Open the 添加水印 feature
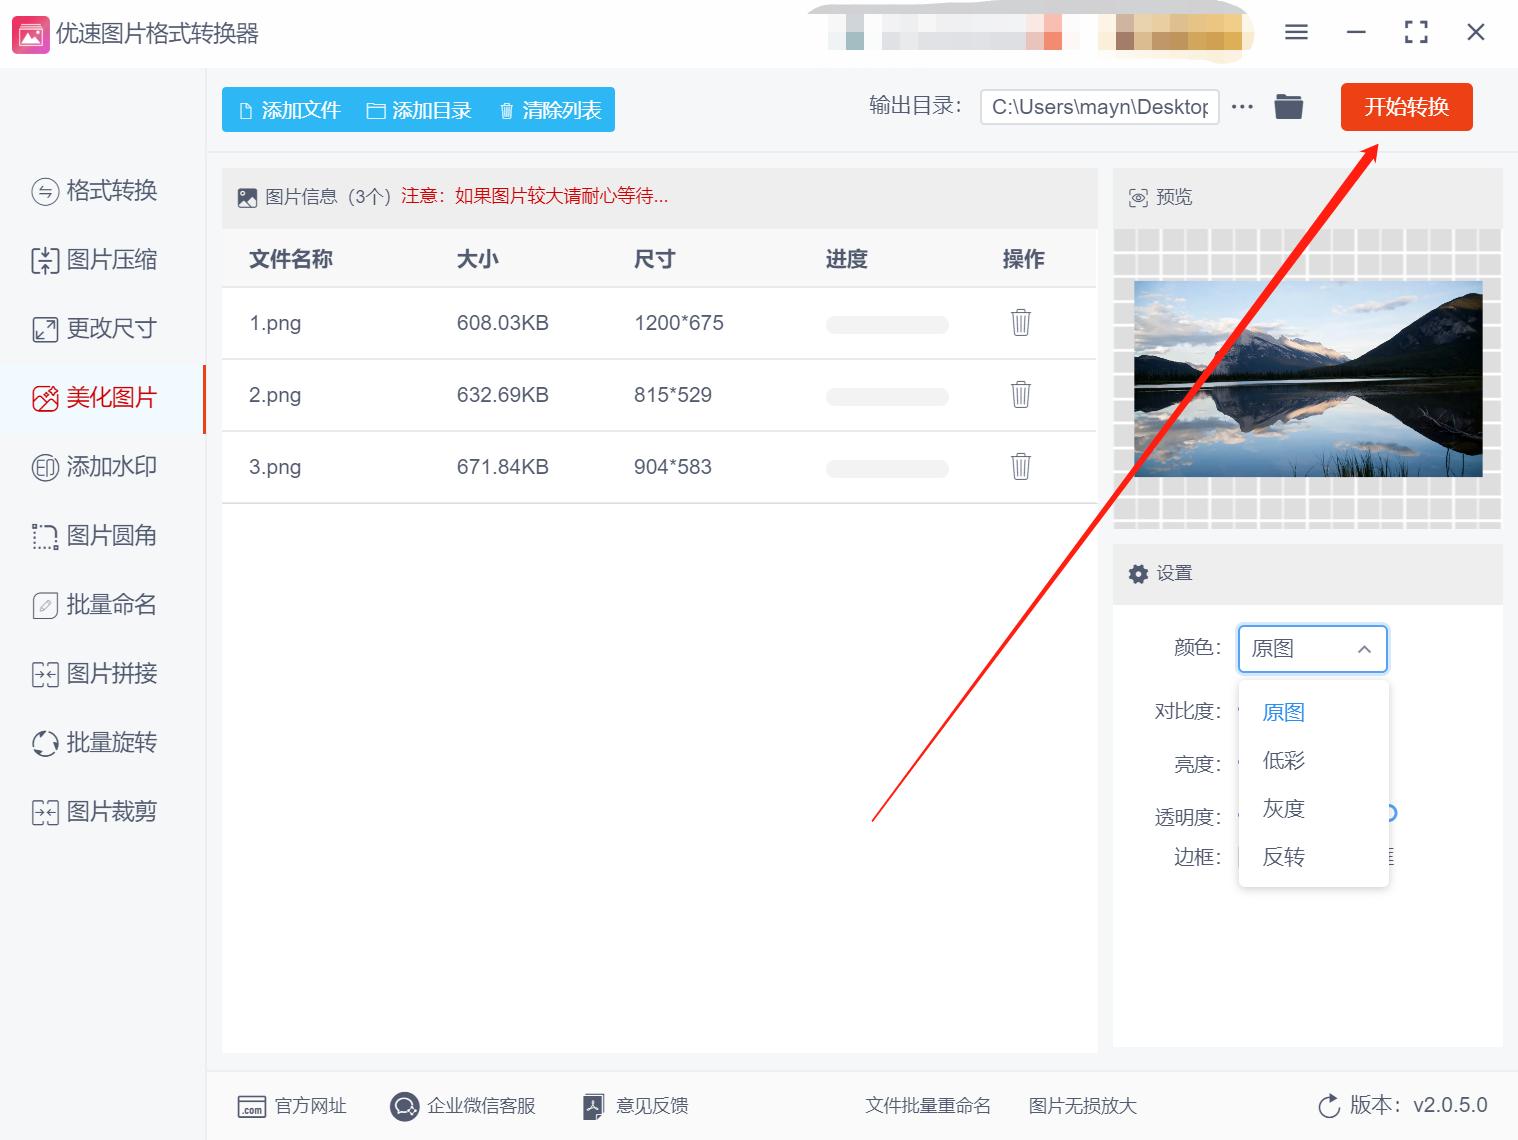Viewport: 1518px width, 1140px height. pyautogui.click(x=100, y=467)
